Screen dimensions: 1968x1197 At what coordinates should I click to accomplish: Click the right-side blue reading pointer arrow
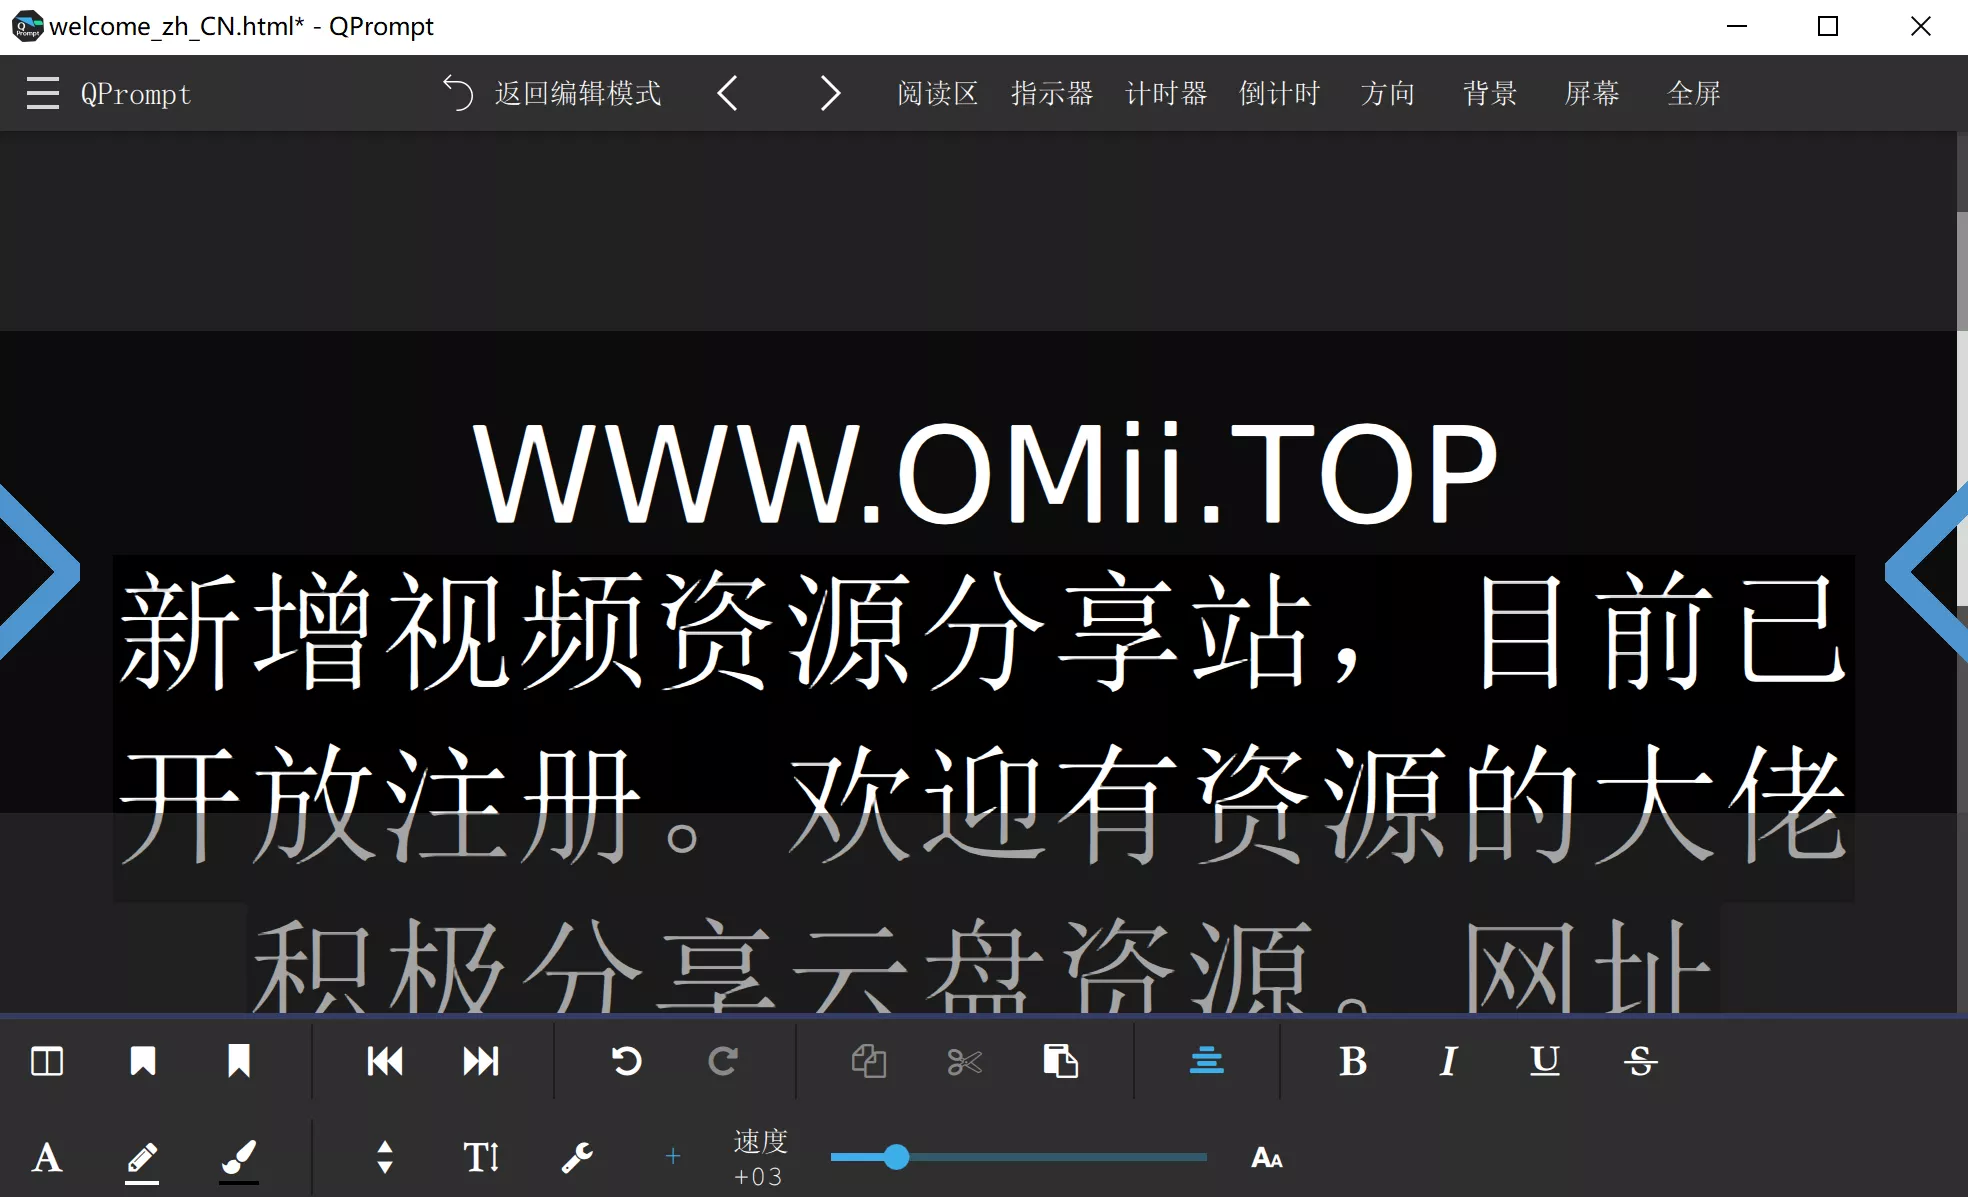pyautogui.click(x=1927, y=572)
